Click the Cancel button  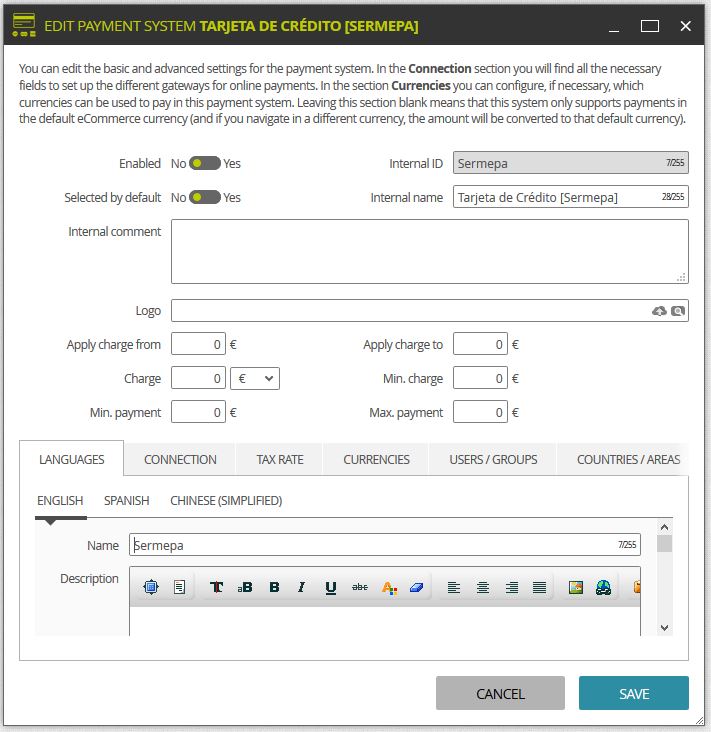click(x=500, y=693)
